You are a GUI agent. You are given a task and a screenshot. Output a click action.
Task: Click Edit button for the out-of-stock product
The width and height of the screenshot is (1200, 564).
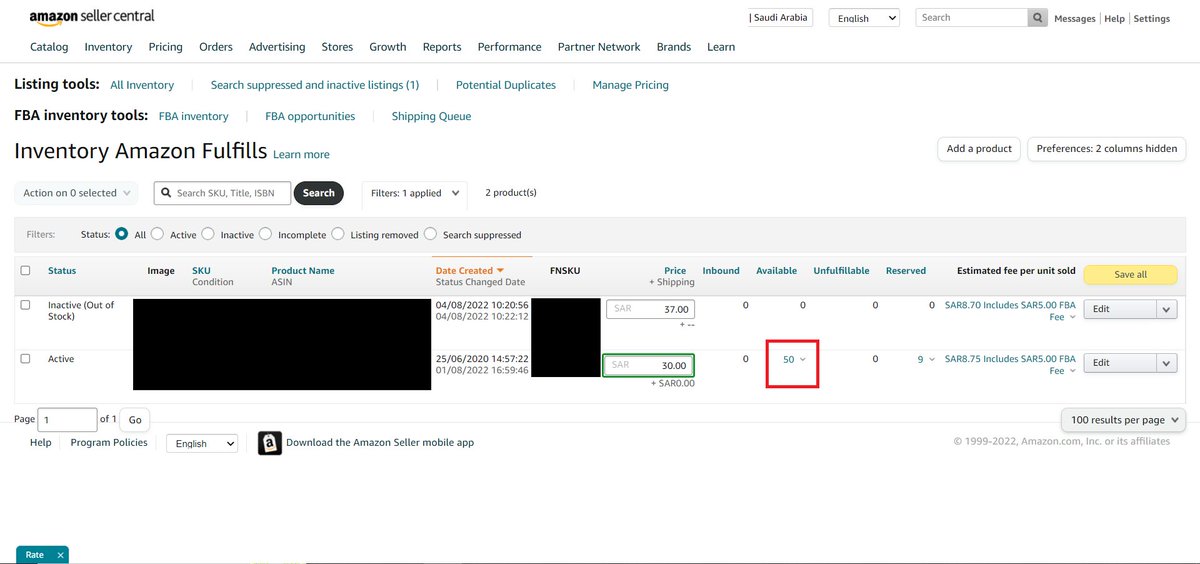tap(1120, 309)
